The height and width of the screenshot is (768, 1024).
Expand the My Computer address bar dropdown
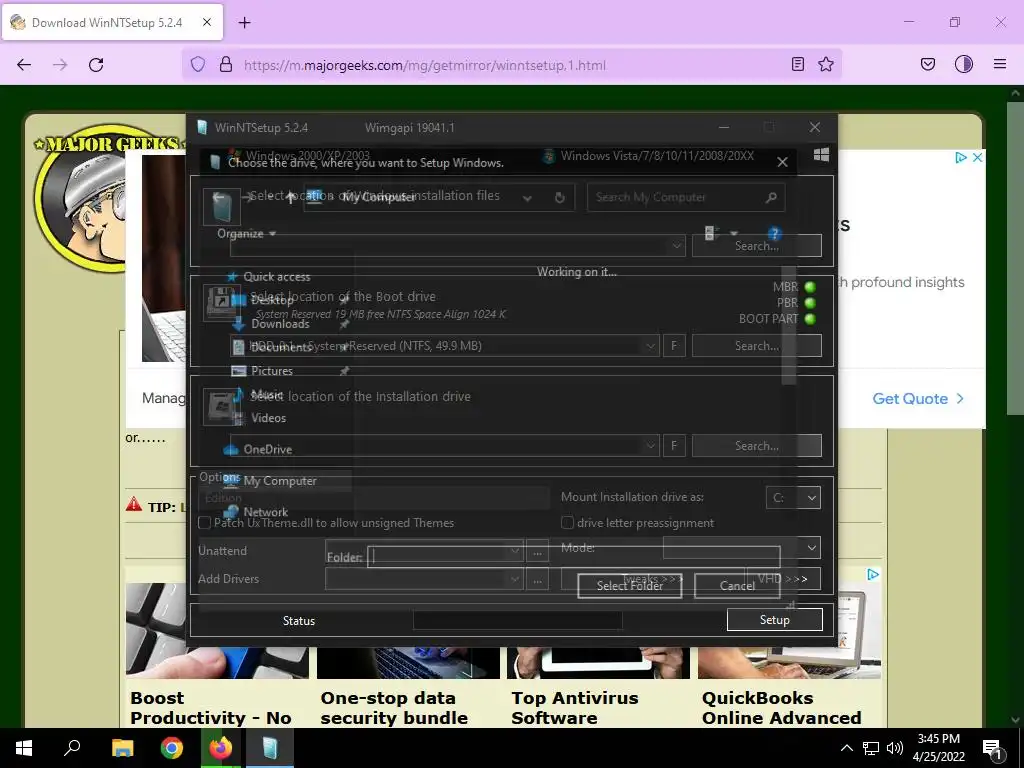[x=527, y=198]
